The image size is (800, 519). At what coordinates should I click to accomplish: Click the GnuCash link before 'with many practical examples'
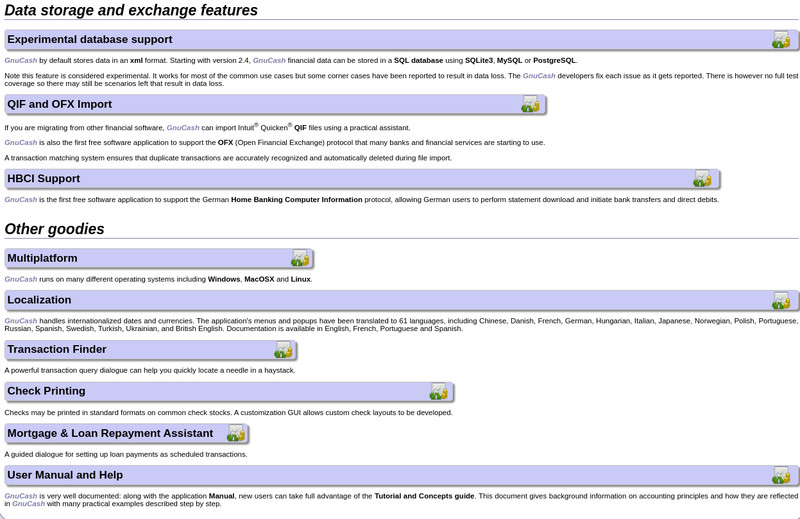(x=29, y=504)
